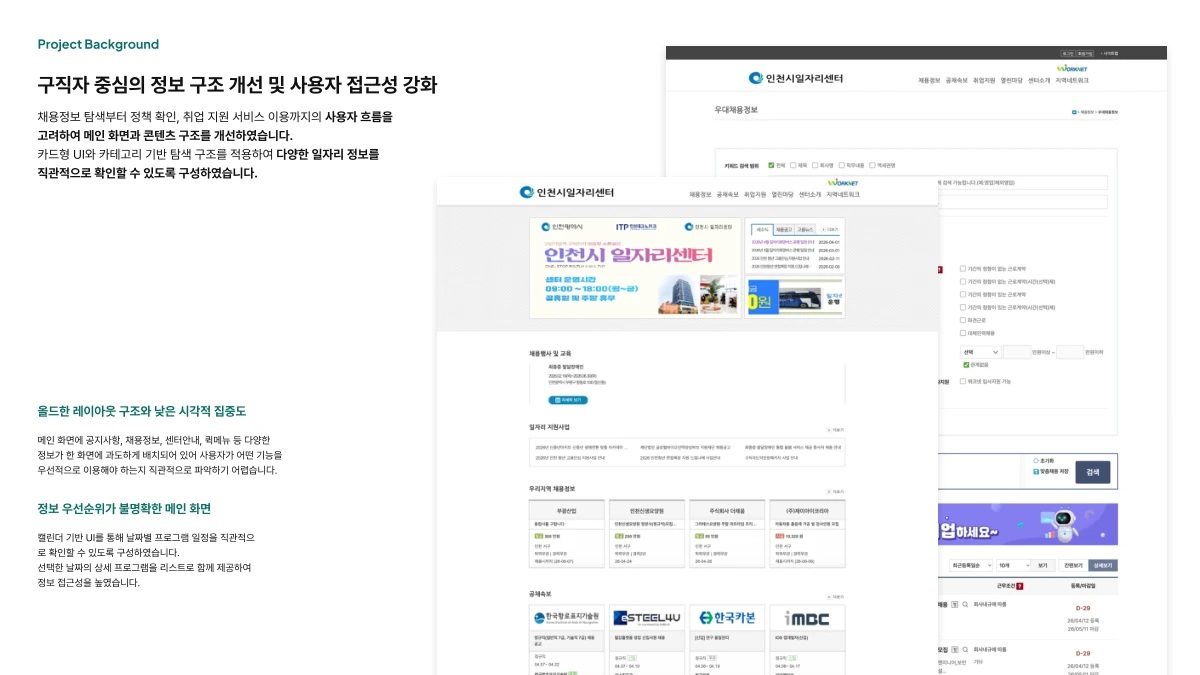Image resolution: width=1200 pixels, height=675 pixels.
Task: Tick the 파견근로 checkbox
Action: [963, 320]
